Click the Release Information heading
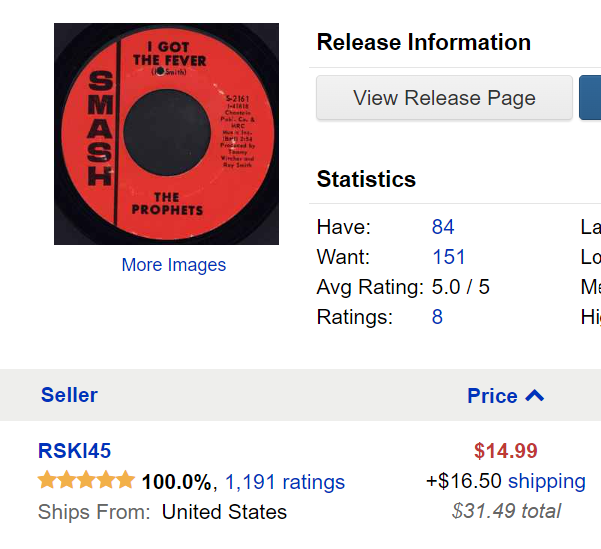Image resolution: width=601 pixels, height=549 pixels. (x=424, y=42)
